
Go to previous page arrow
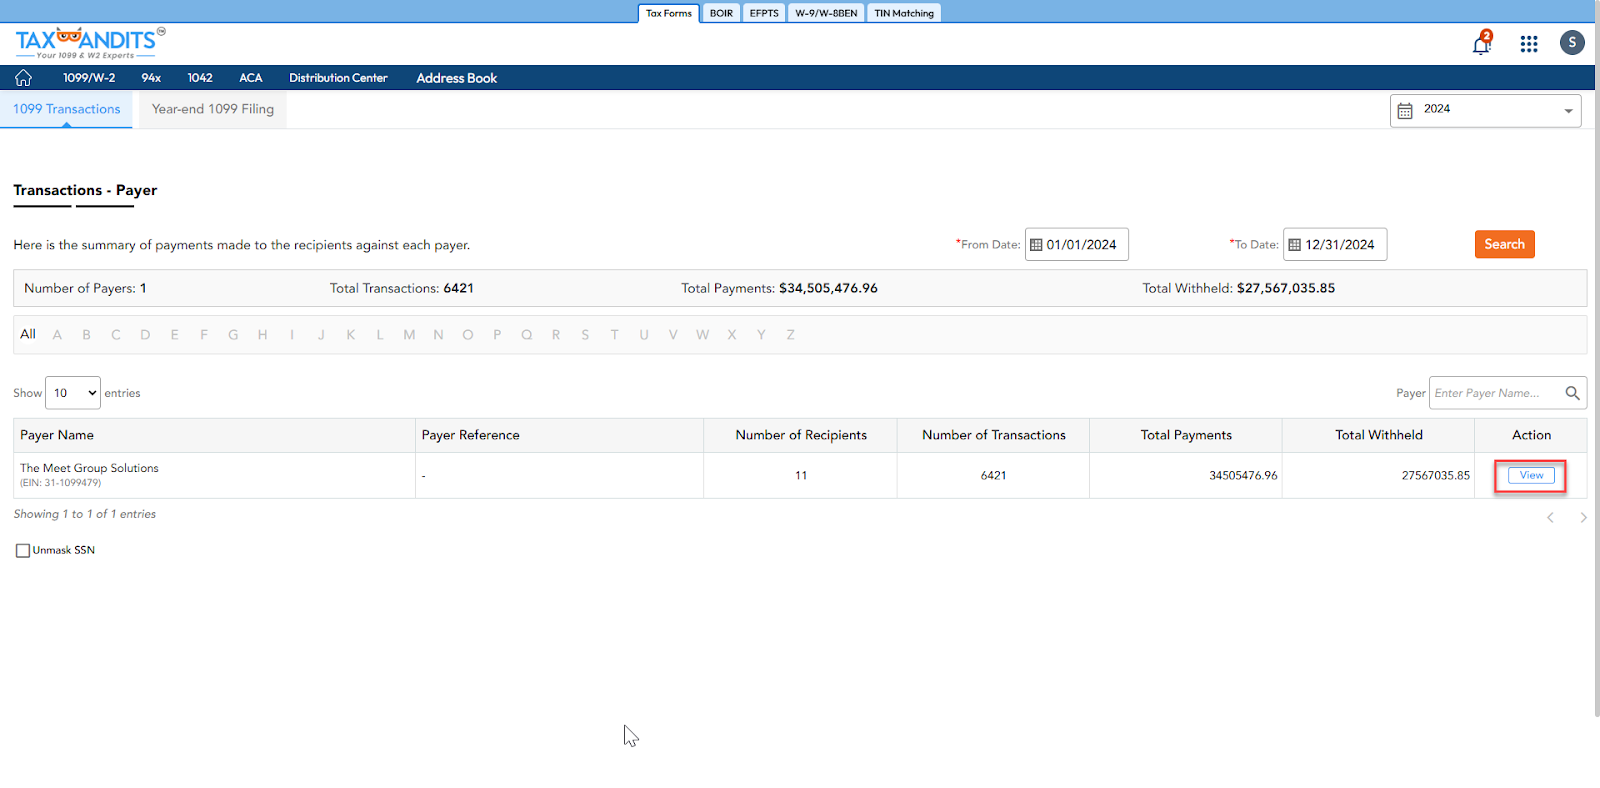click(1550, 517)
